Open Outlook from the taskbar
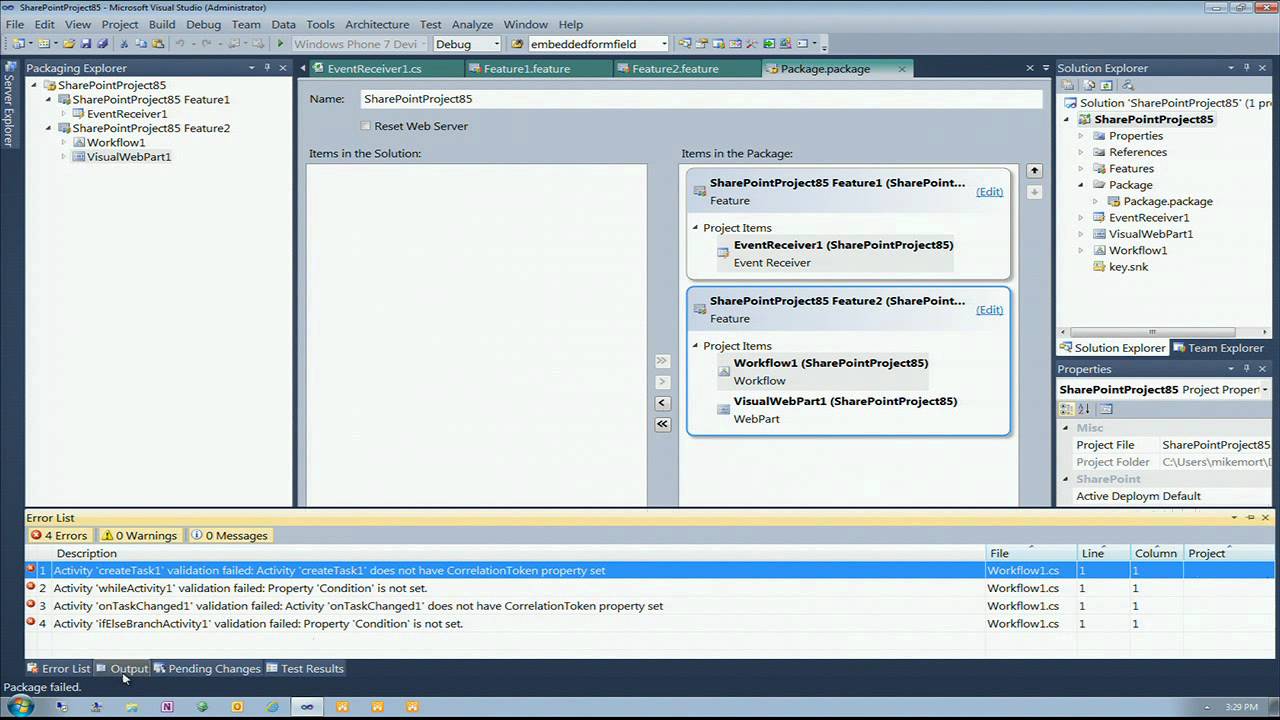 coord(237,707)
